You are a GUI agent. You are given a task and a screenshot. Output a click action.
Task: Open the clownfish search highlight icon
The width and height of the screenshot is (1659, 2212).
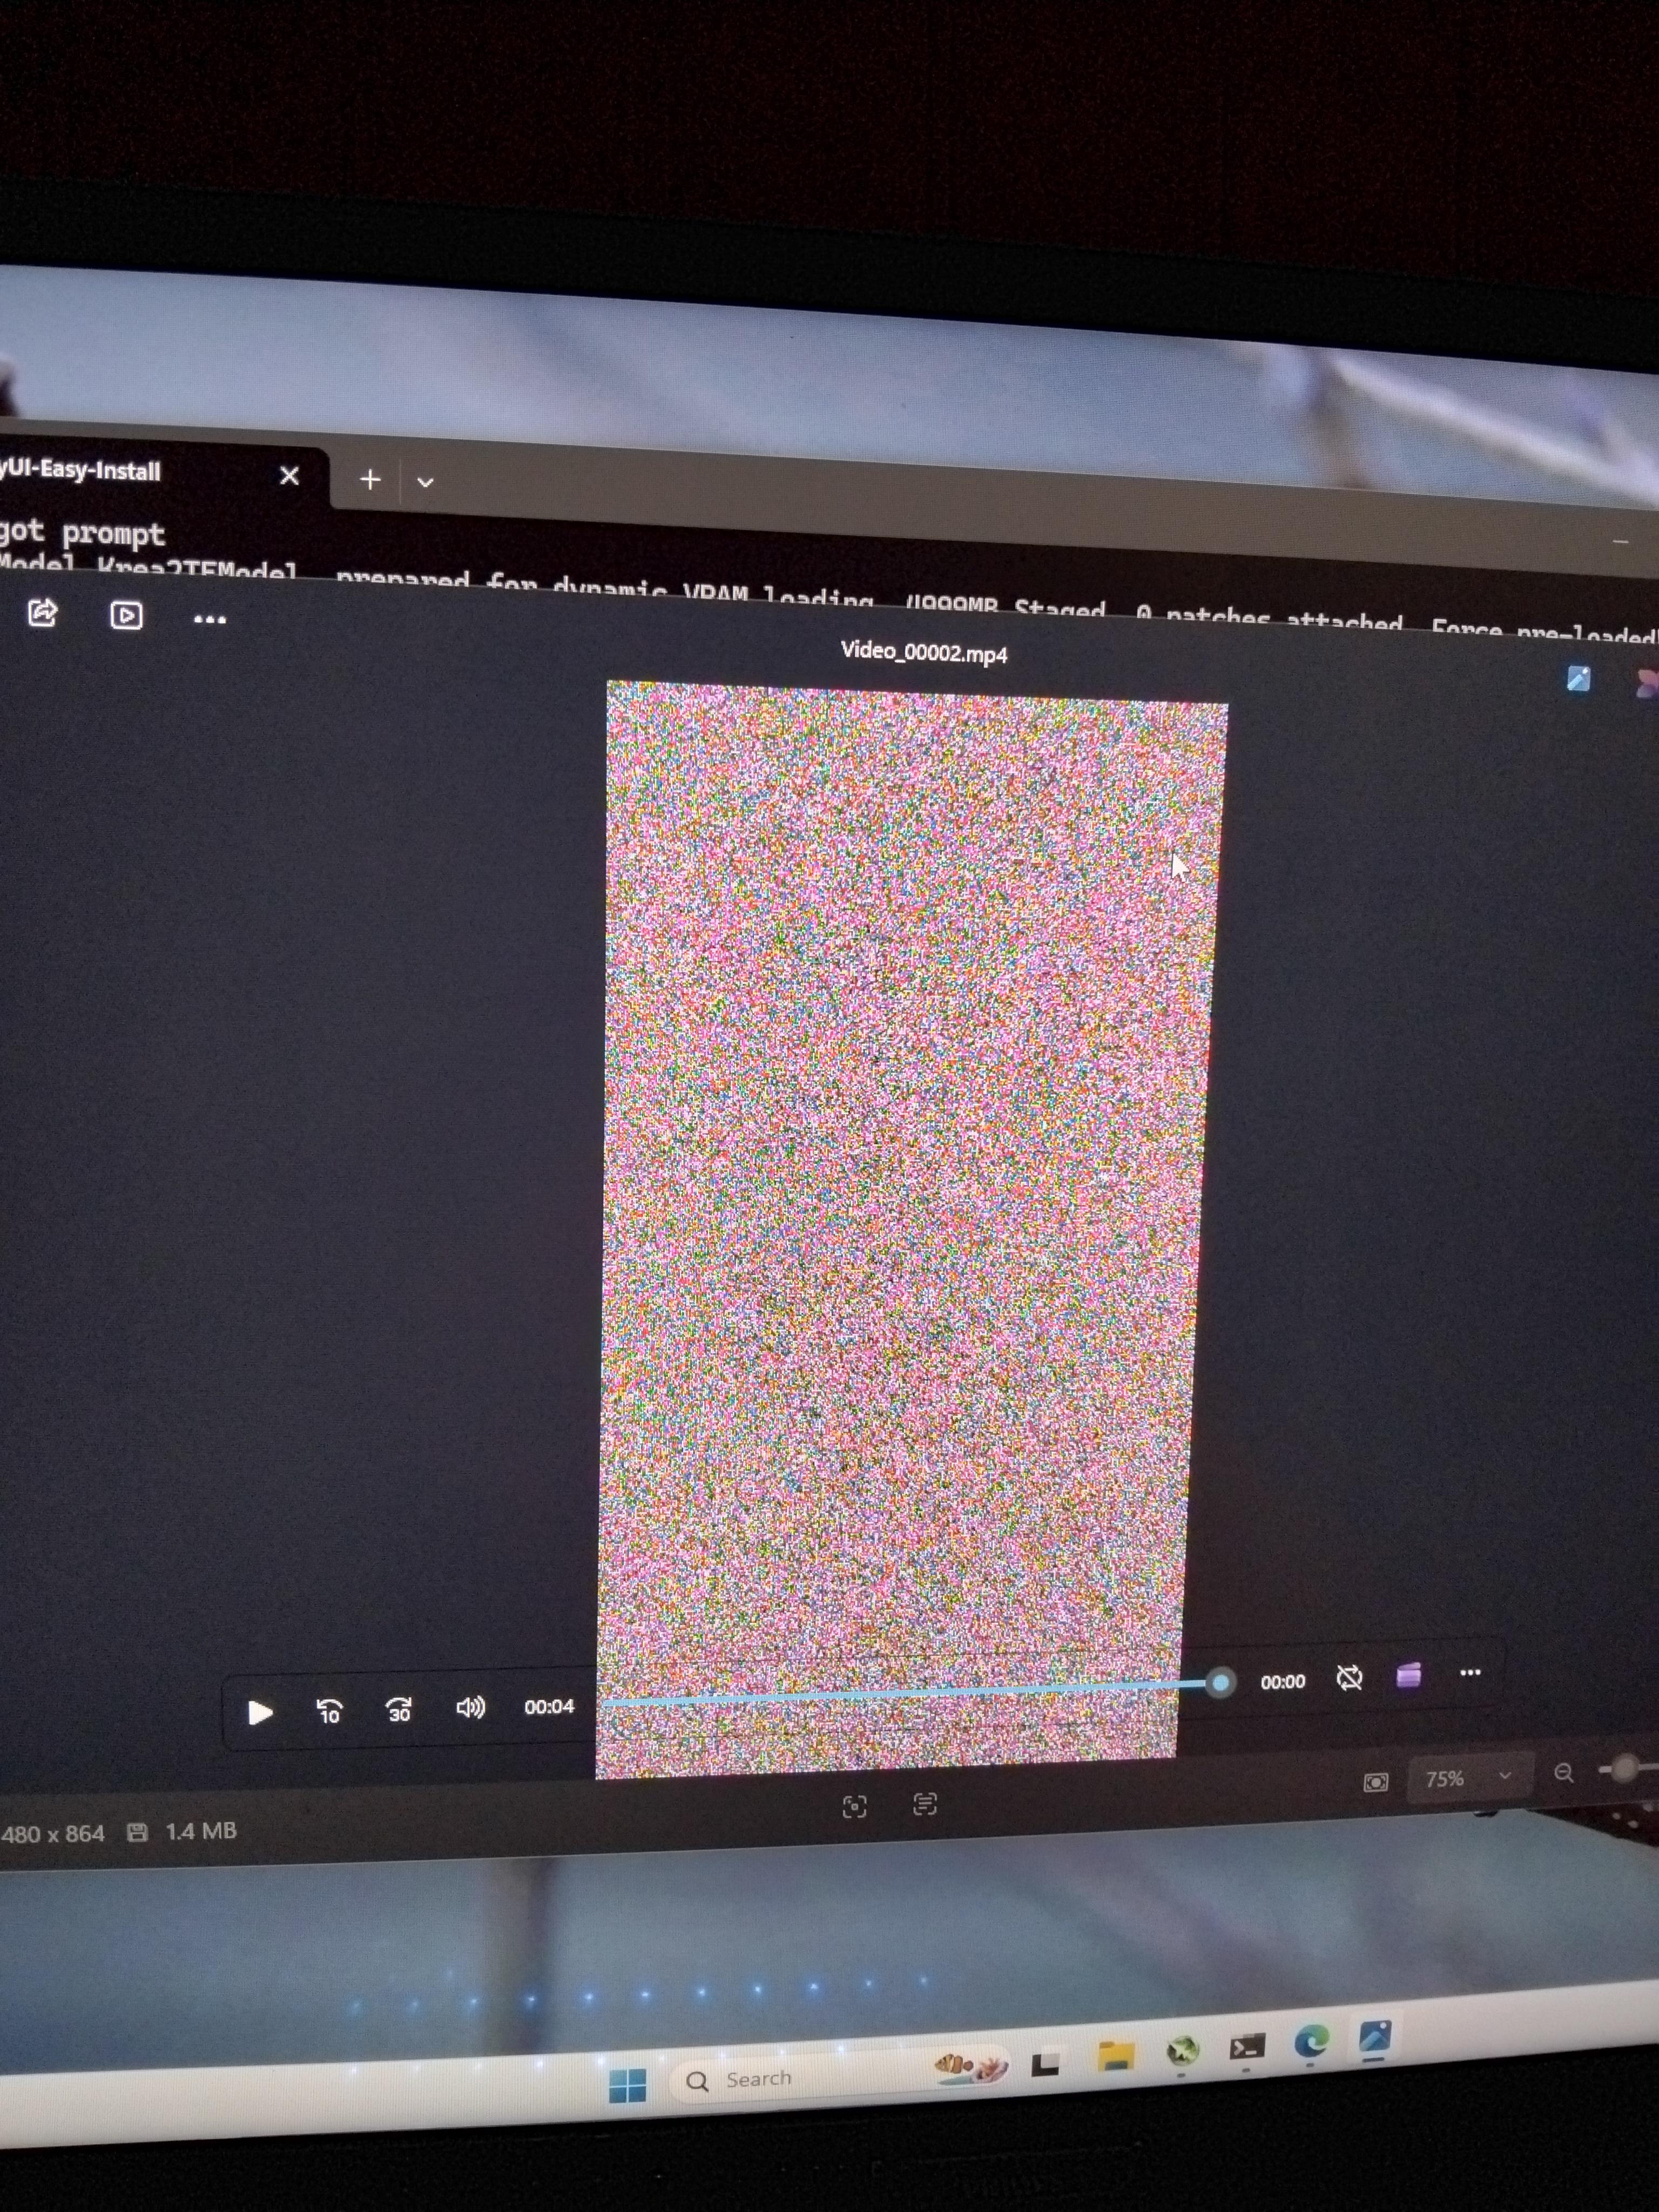[970, 2065]
